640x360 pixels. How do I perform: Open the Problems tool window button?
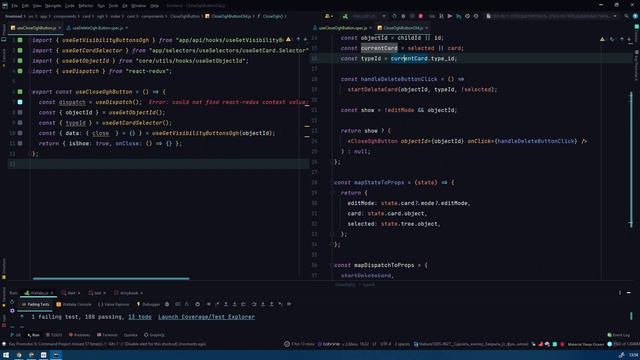(x=79, y=335)
